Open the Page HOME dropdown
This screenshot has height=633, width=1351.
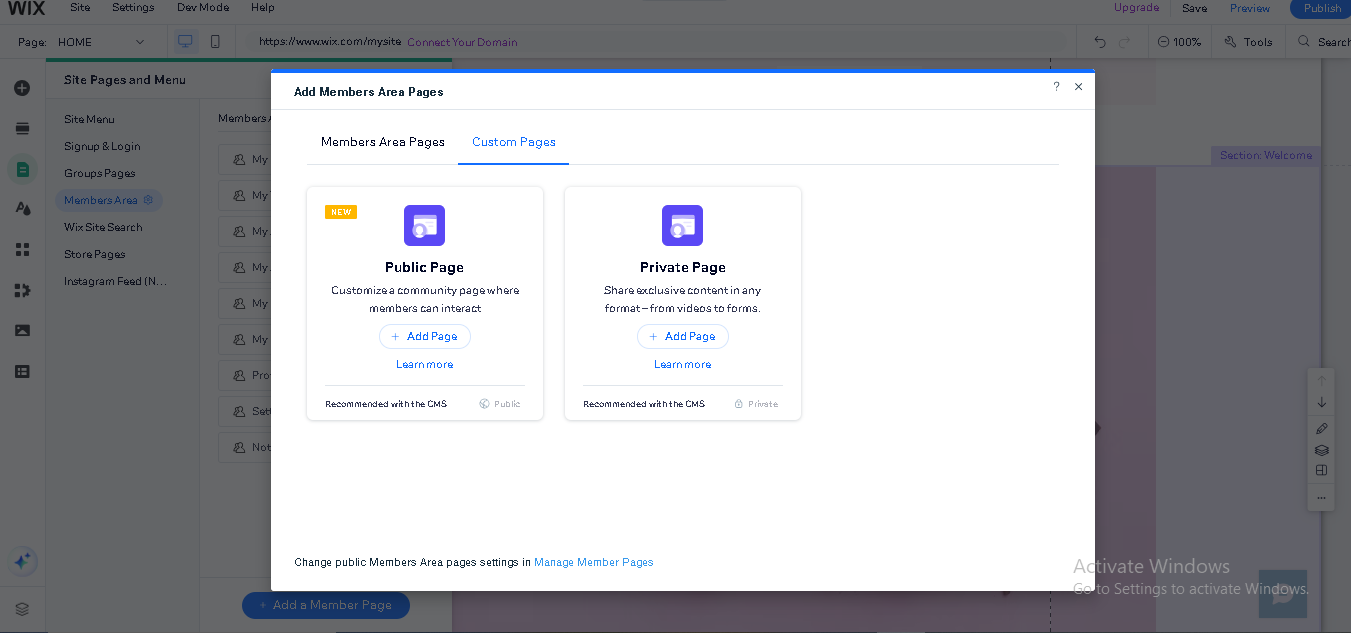pyautogui.click(x=100, y=42)
